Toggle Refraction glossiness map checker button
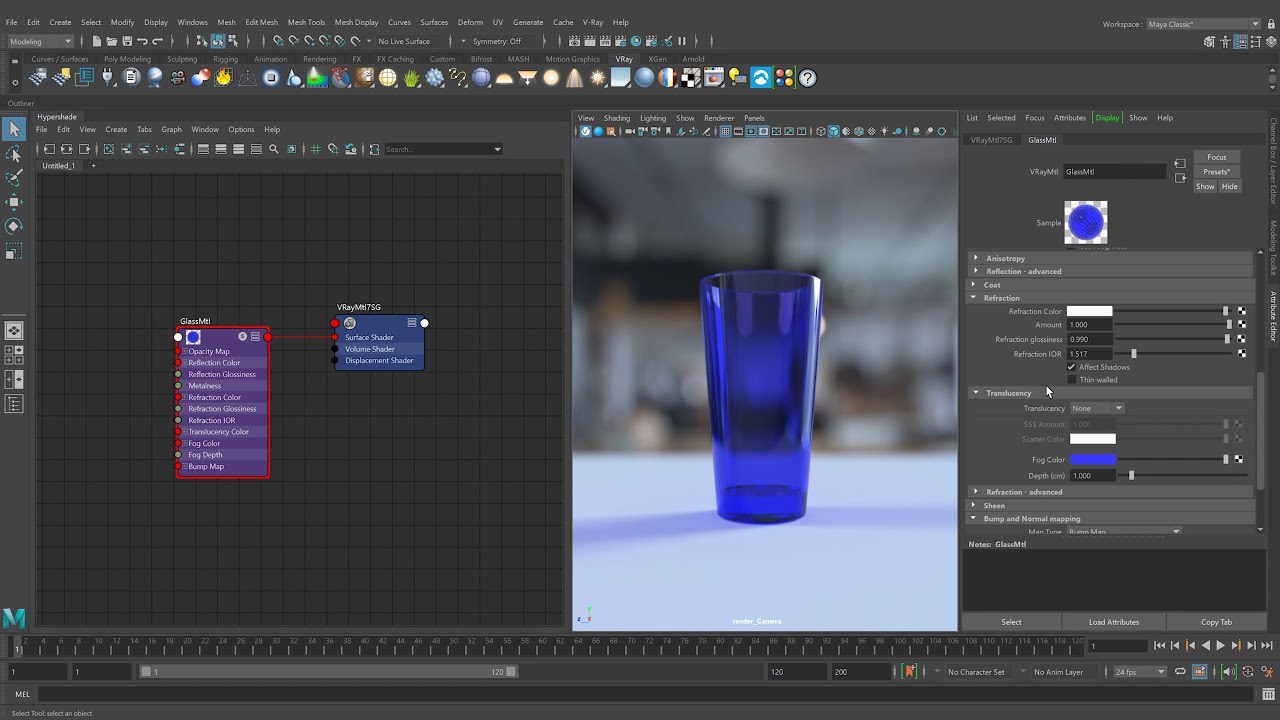The height and width of the screenshot is (720, 1280). coord(1242,339)
